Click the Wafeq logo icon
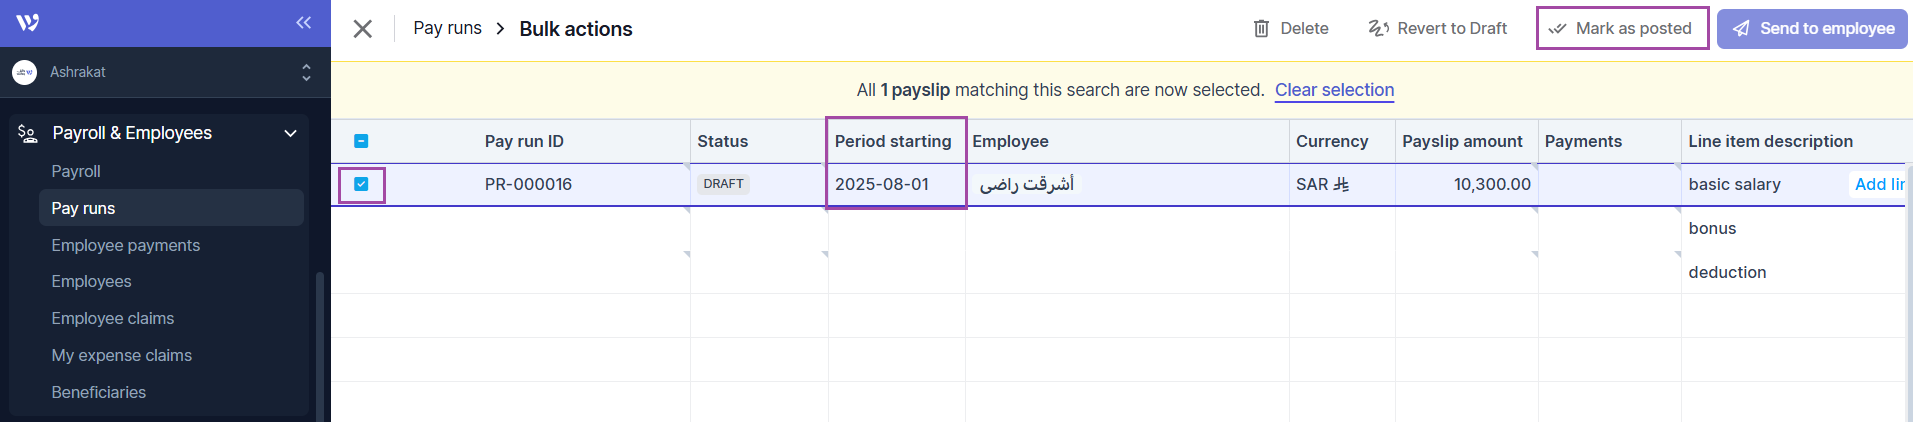The width and height of the screenshot is (1913, 422). (x=28, y=22)
